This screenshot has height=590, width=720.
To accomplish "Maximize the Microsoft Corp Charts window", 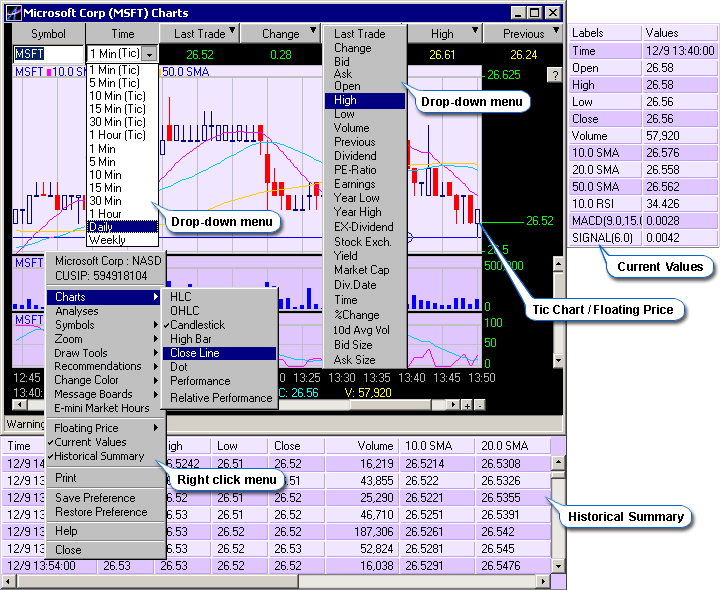I will [536, 13].
